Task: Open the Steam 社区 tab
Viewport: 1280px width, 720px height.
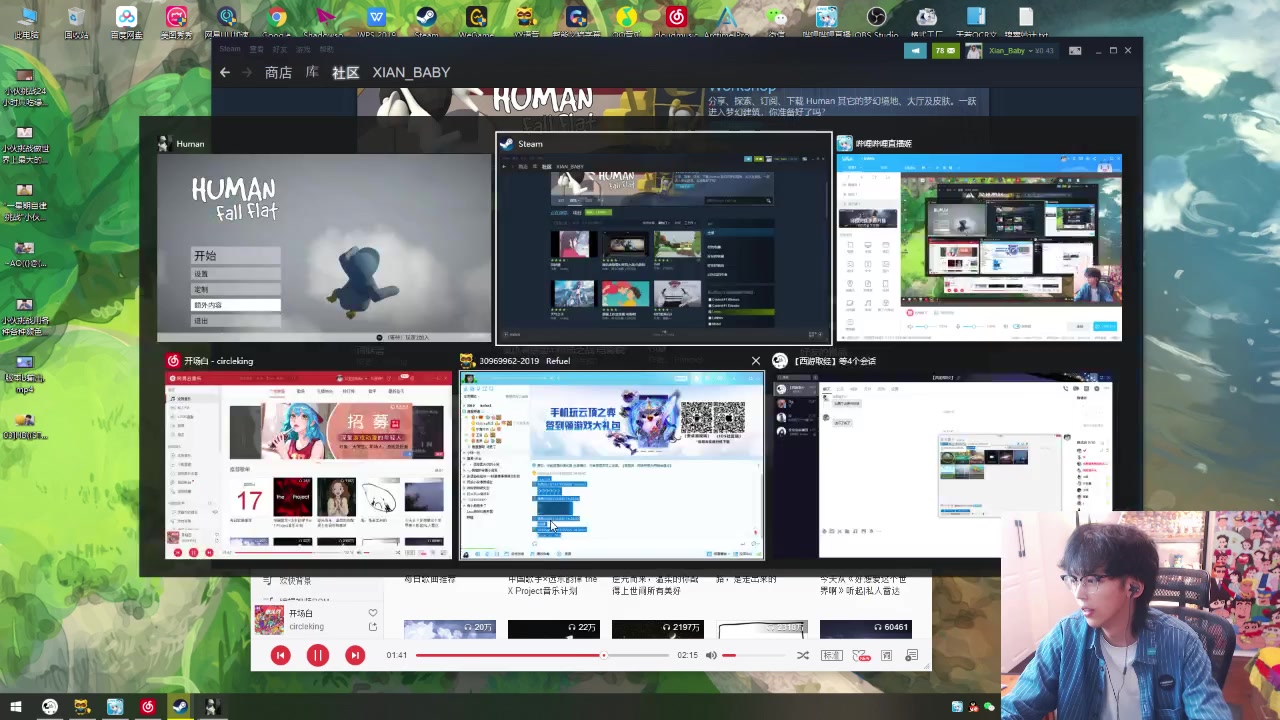Action: (345, 73)
